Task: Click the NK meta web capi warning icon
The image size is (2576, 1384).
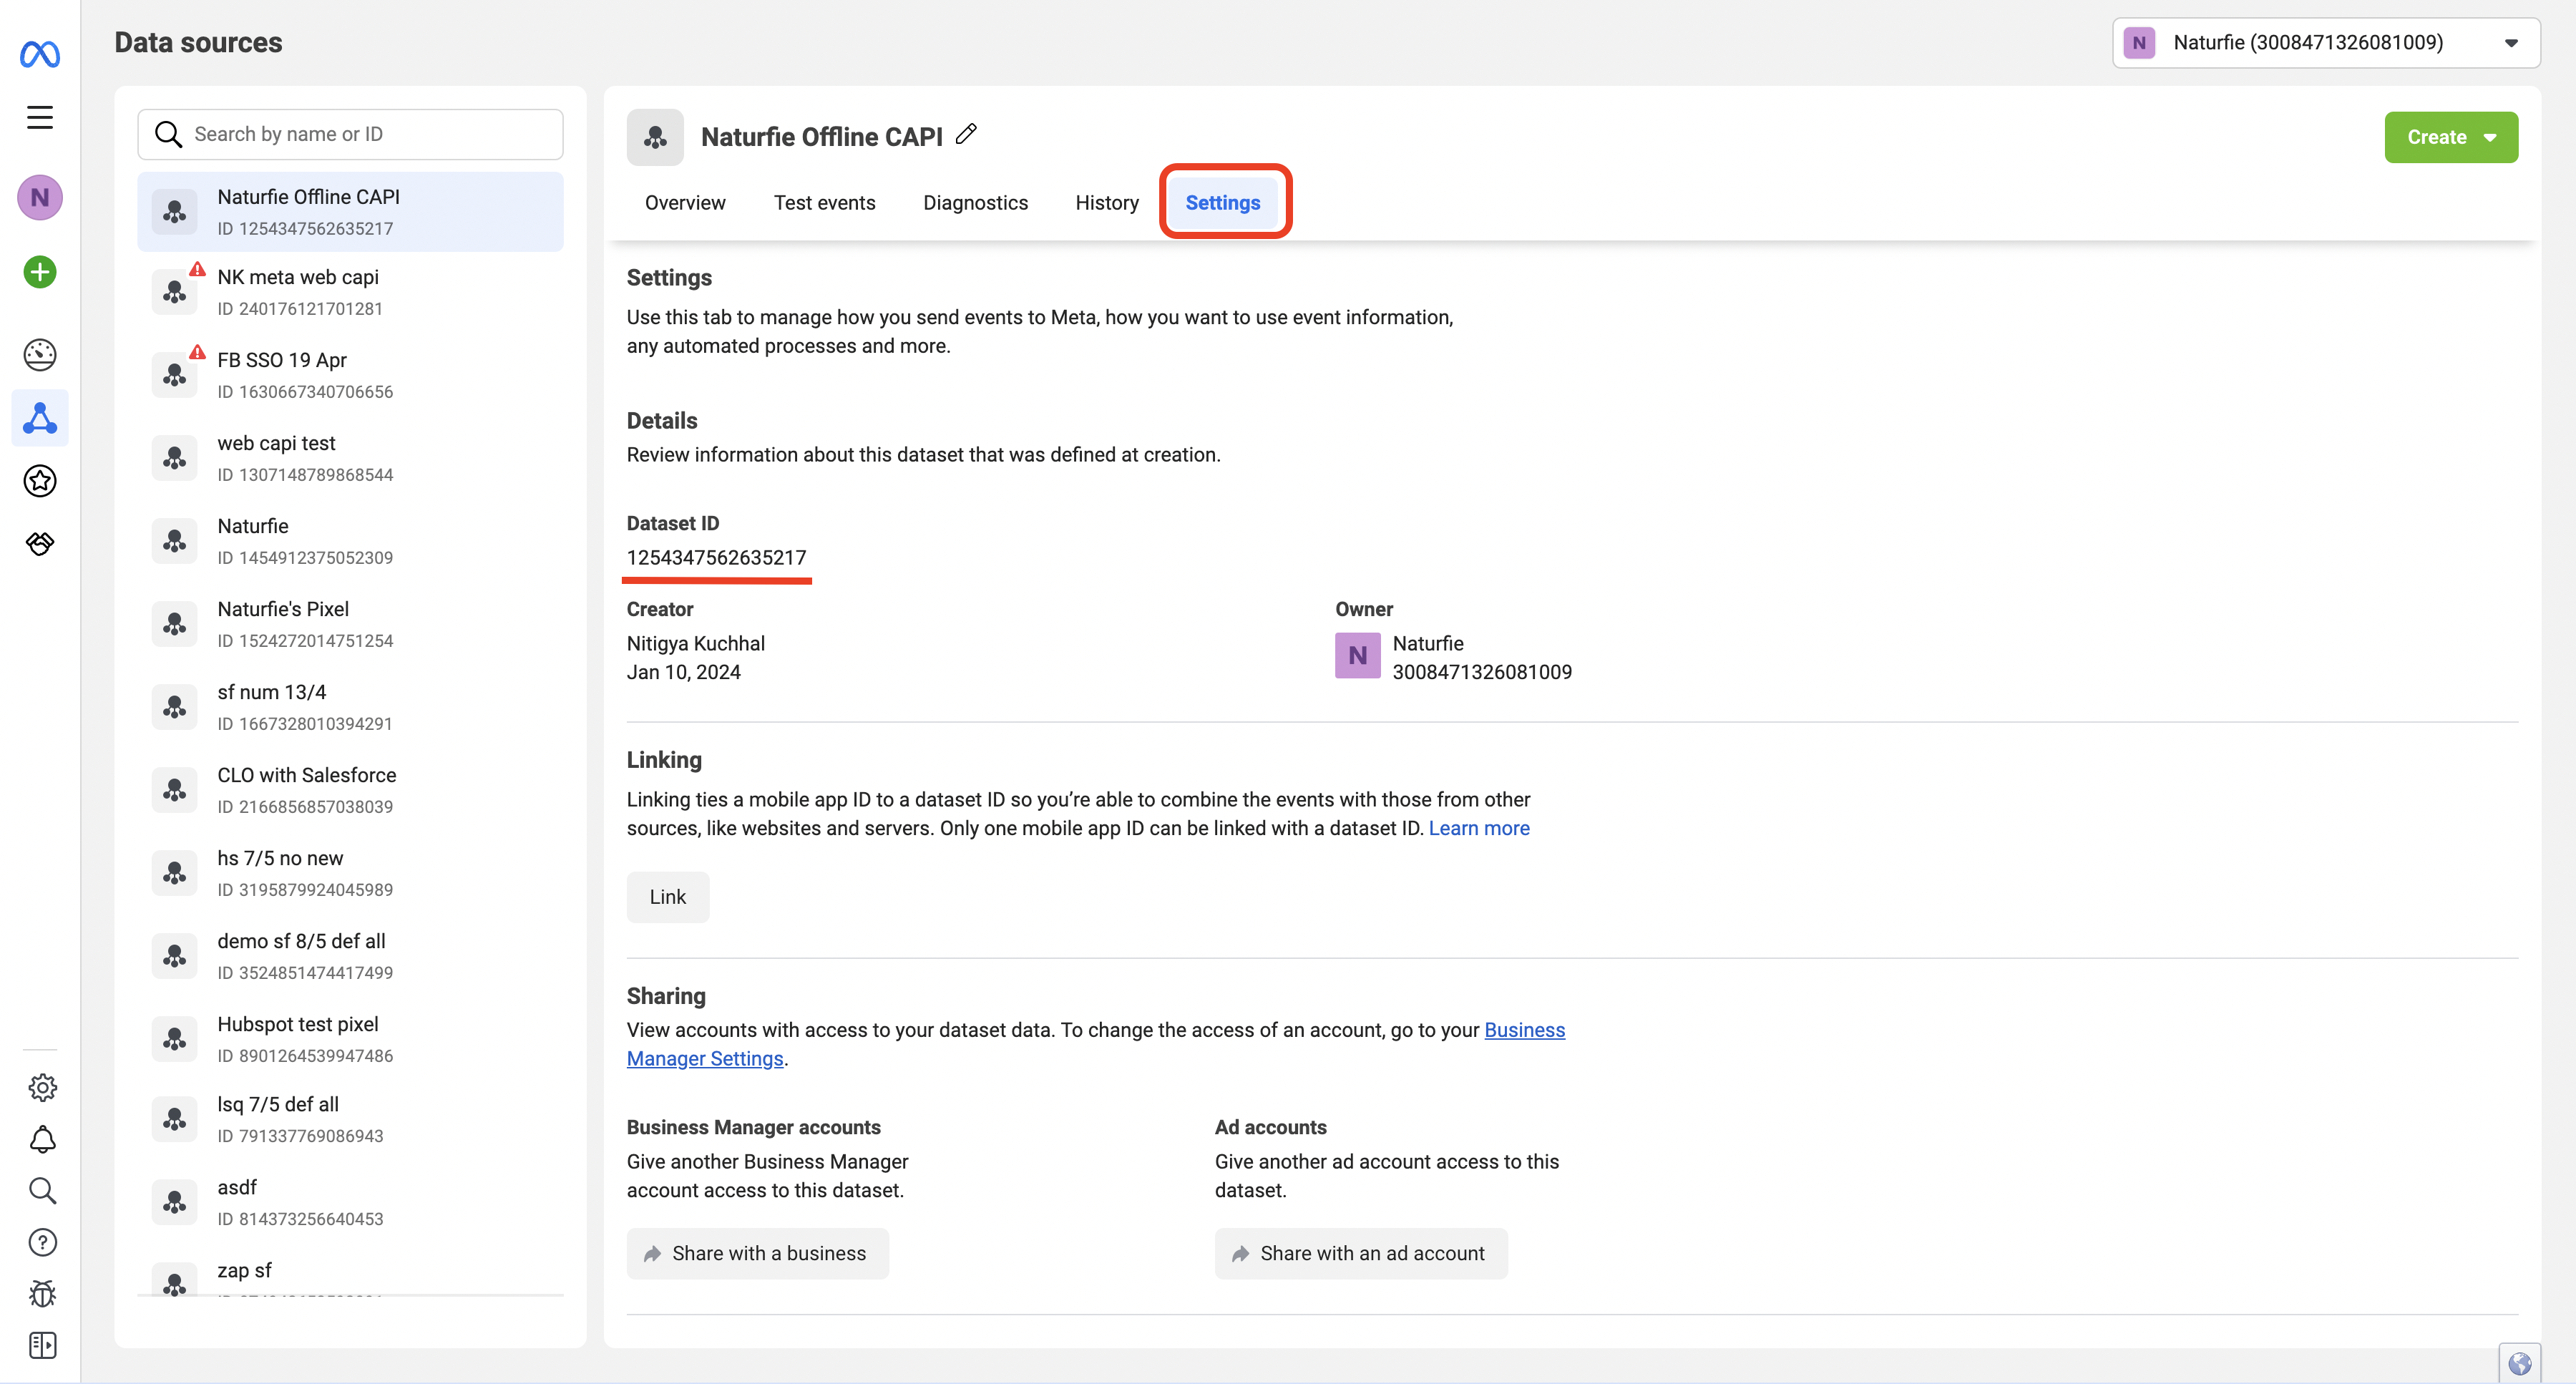Action: tap(197, 269)
